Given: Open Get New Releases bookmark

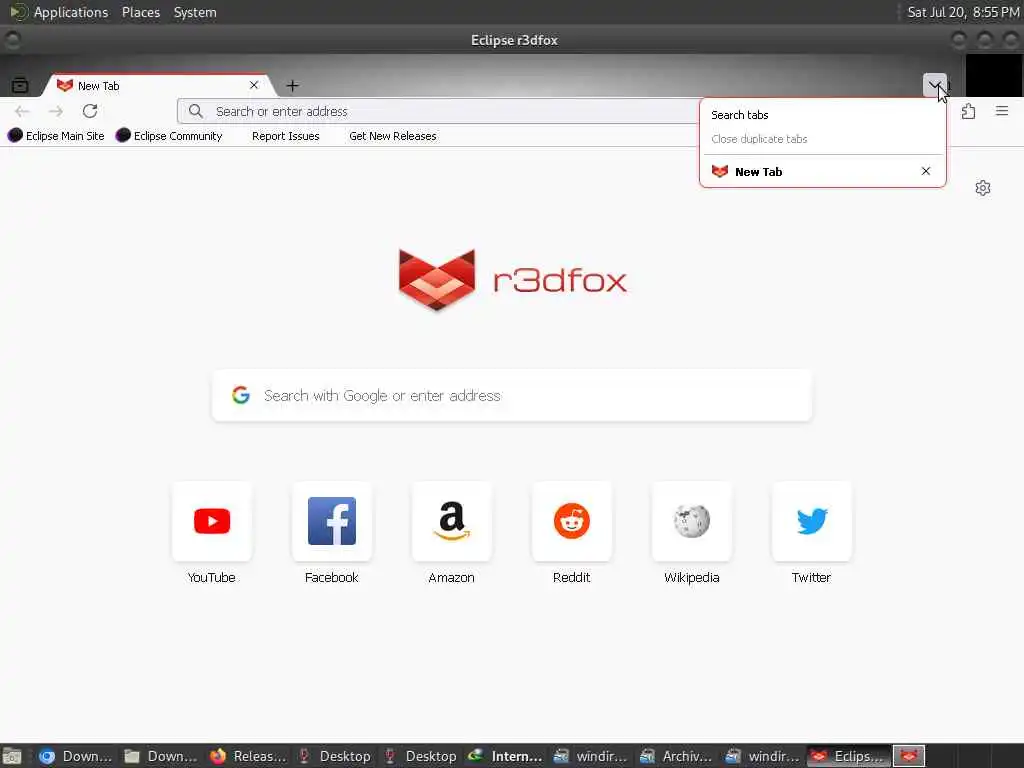Looking at the screenshot, I should (392, 136).
